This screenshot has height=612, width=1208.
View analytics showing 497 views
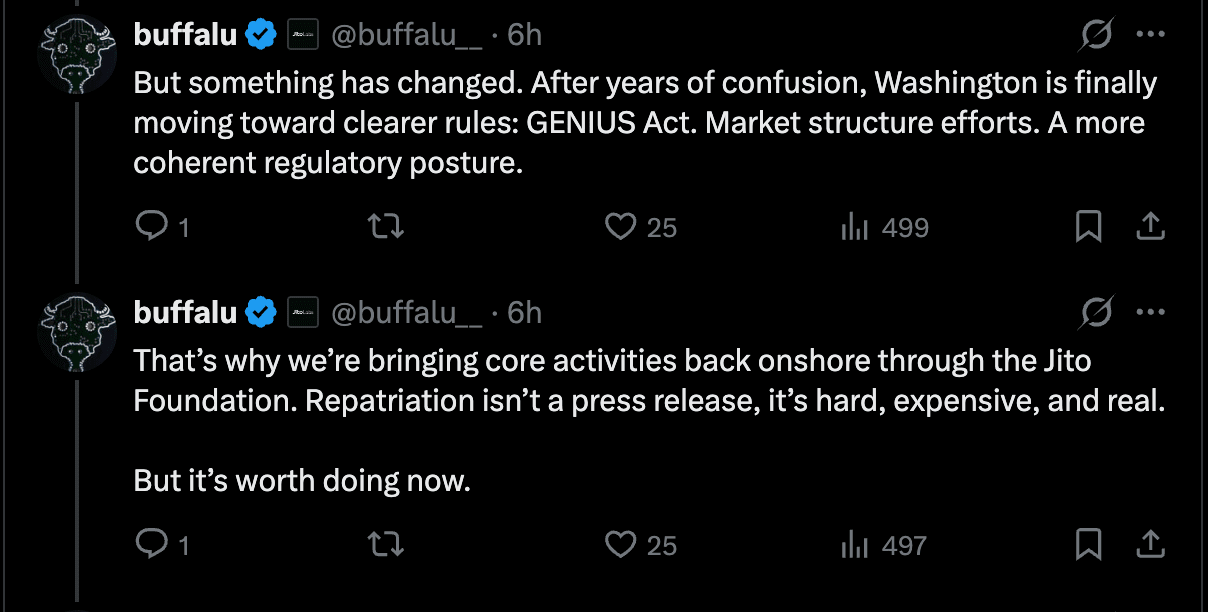[883, 545]
